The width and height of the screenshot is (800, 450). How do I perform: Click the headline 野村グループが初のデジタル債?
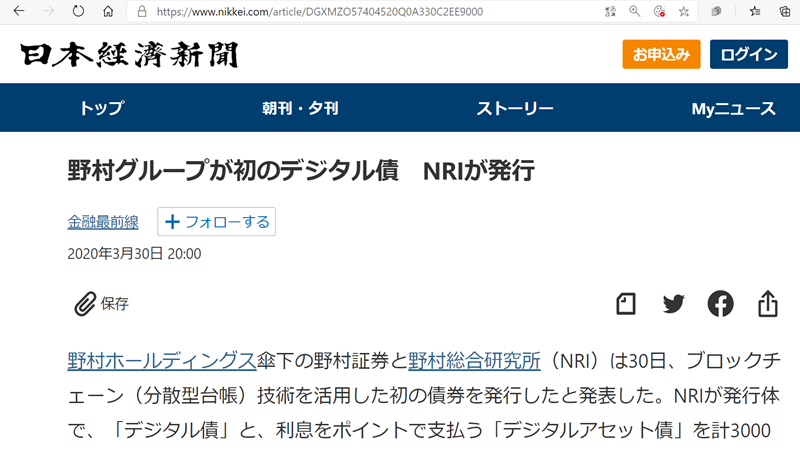[x=233, y=170]
